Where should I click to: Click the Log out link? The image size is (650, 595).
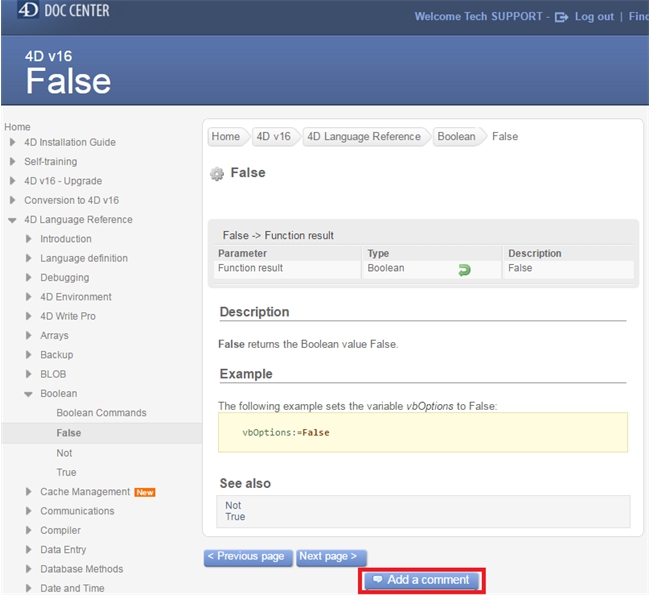[x=594, y=17]
